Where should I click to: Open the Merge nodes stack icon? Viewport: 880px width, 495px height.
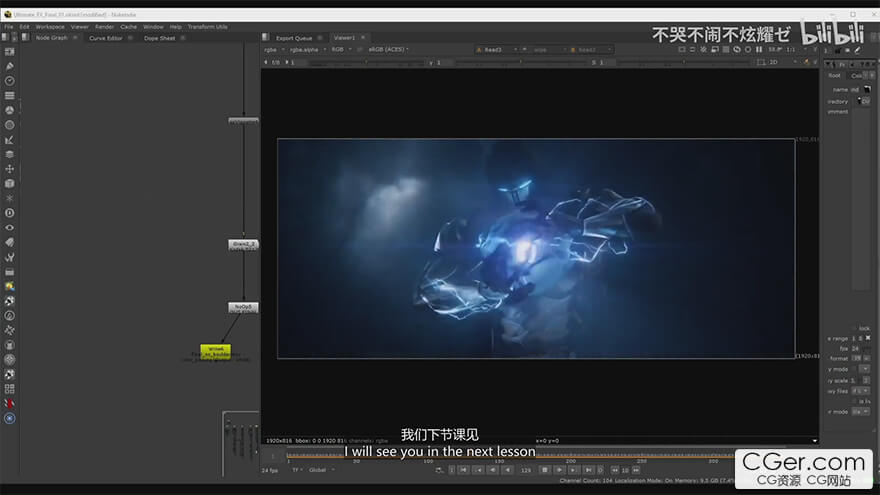pyautogui.click(x=10, y=154)
